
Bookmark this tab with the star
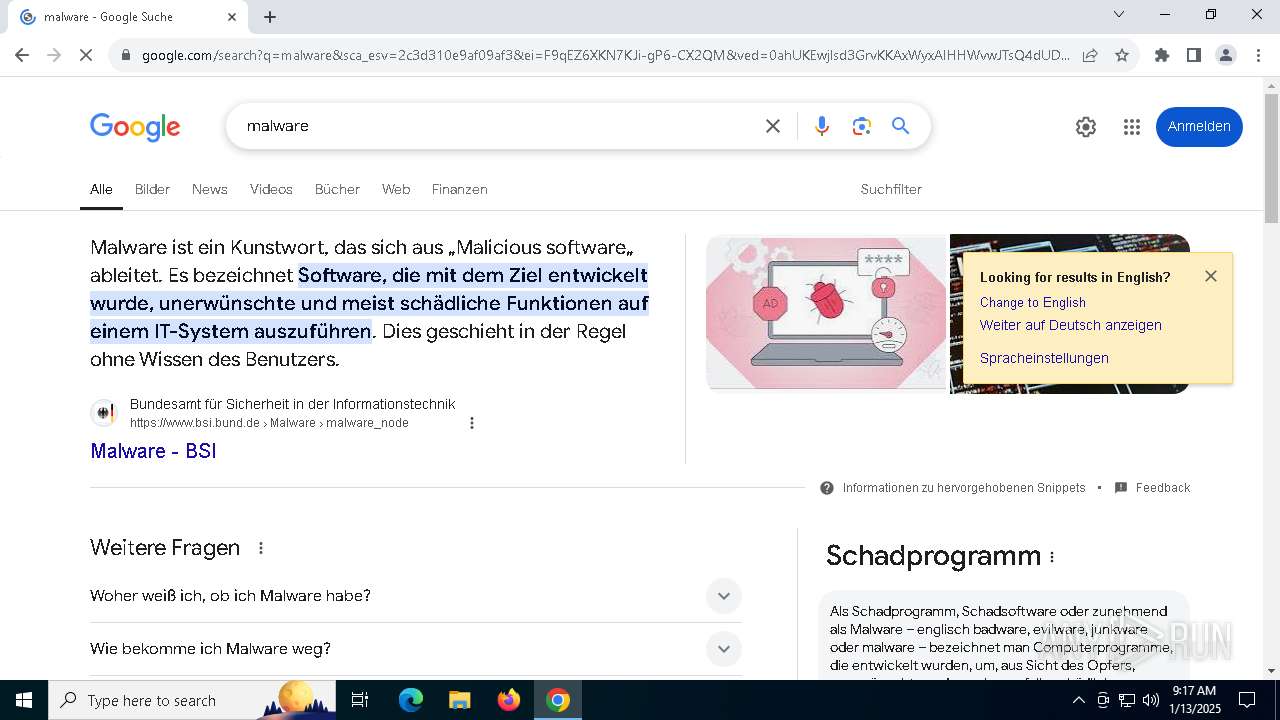tap(1122, 55)
